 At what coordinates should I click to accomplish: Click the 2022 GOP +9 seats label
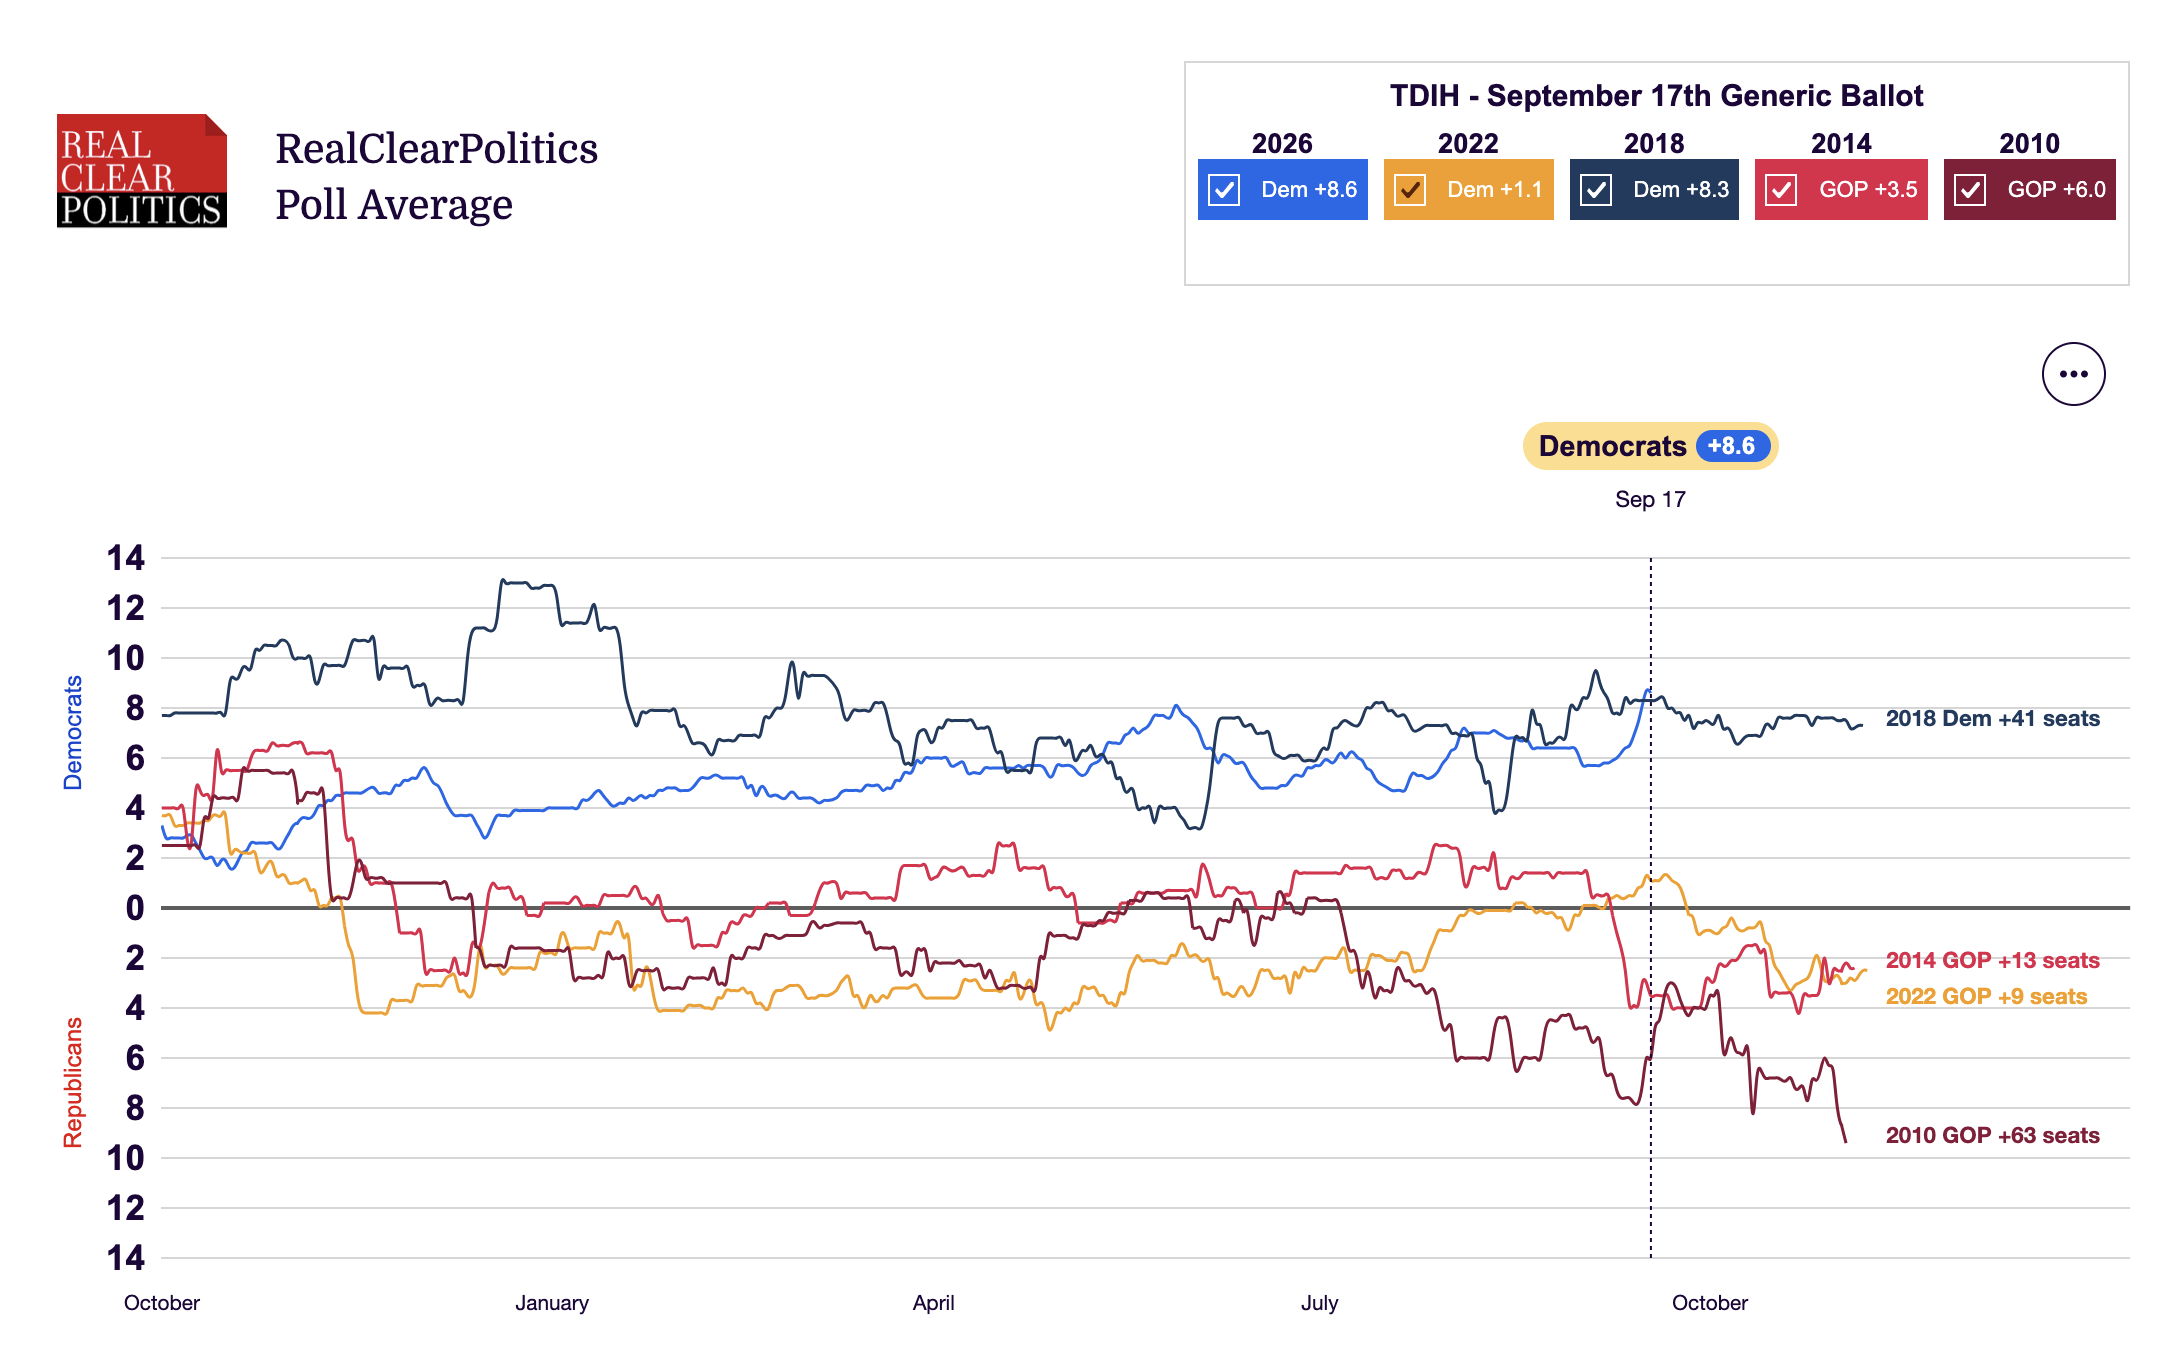[x=1986, y=996]
